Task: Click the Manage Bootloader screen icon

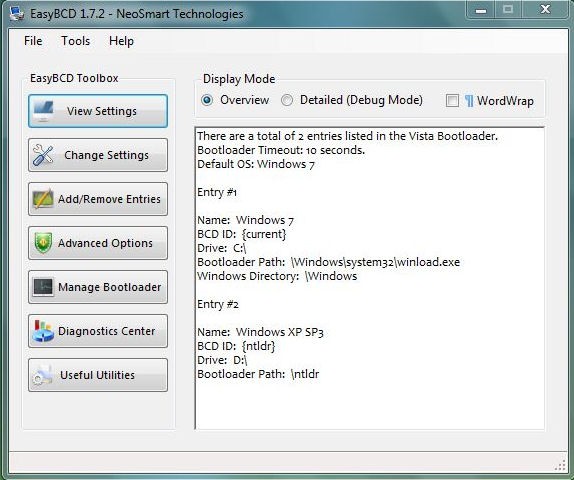Action: point(43,287)
